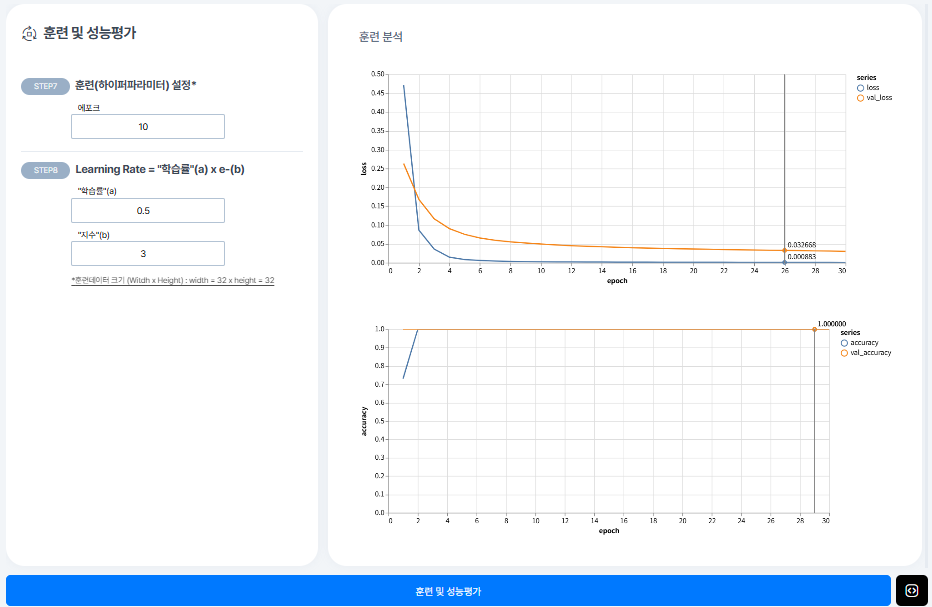Click the val_accuracy legend circle
Screen dimensions: 932x607
(844, 353)
